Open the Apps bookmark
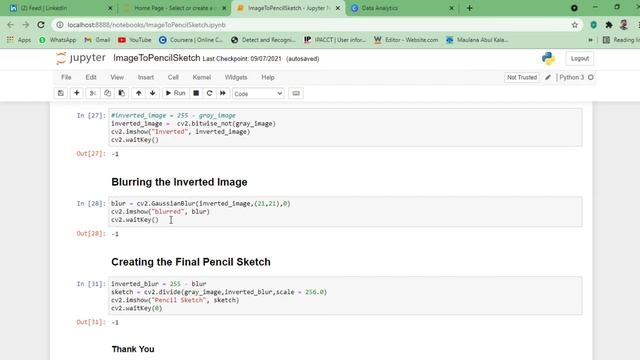Screen dimensions: 640x360 [x=19, y=40]
